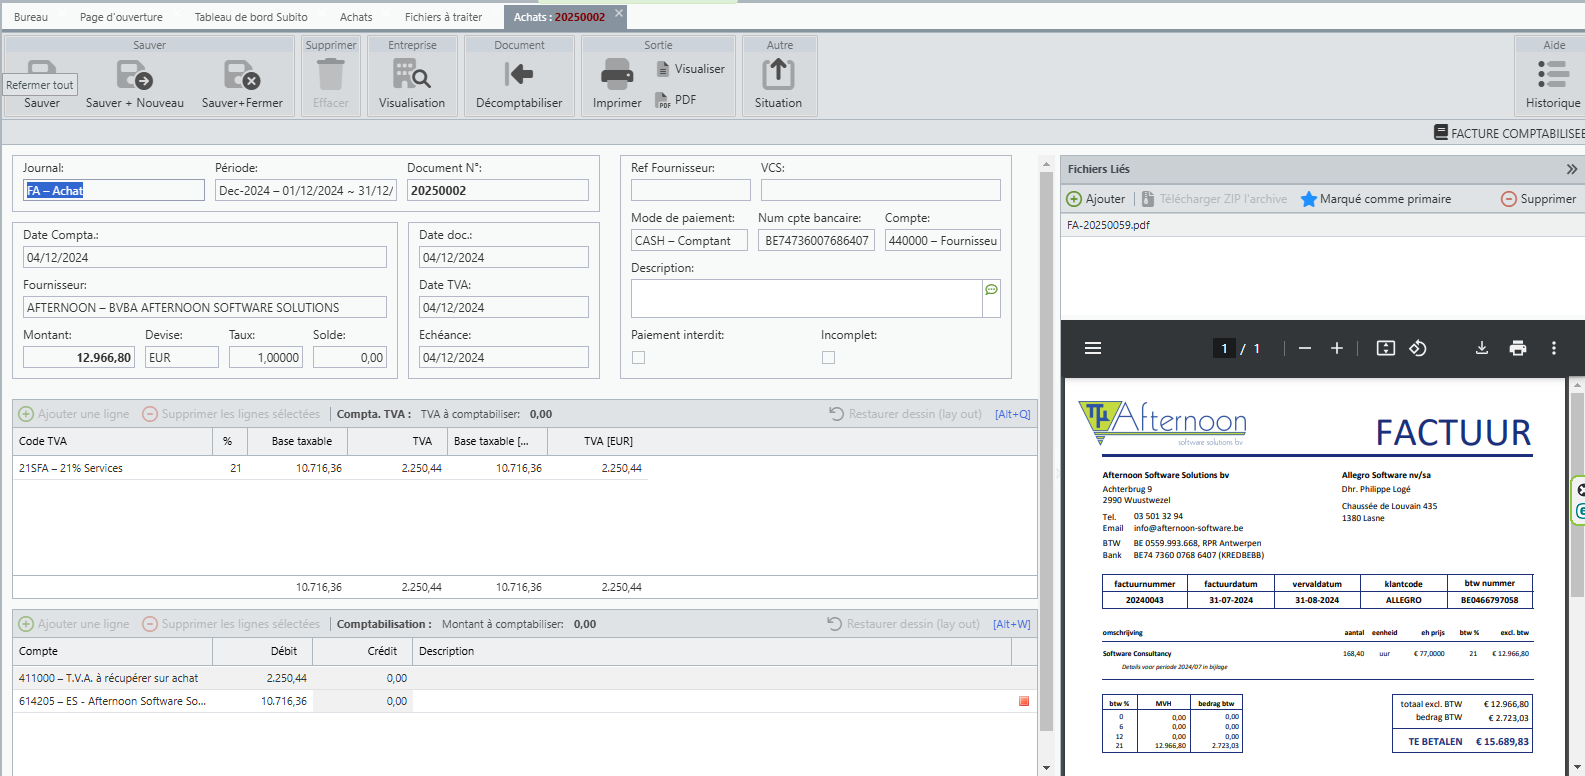1585x776 pixels.
Task: Switch to Fichiers à traiter tab
Action: point(443,17)
